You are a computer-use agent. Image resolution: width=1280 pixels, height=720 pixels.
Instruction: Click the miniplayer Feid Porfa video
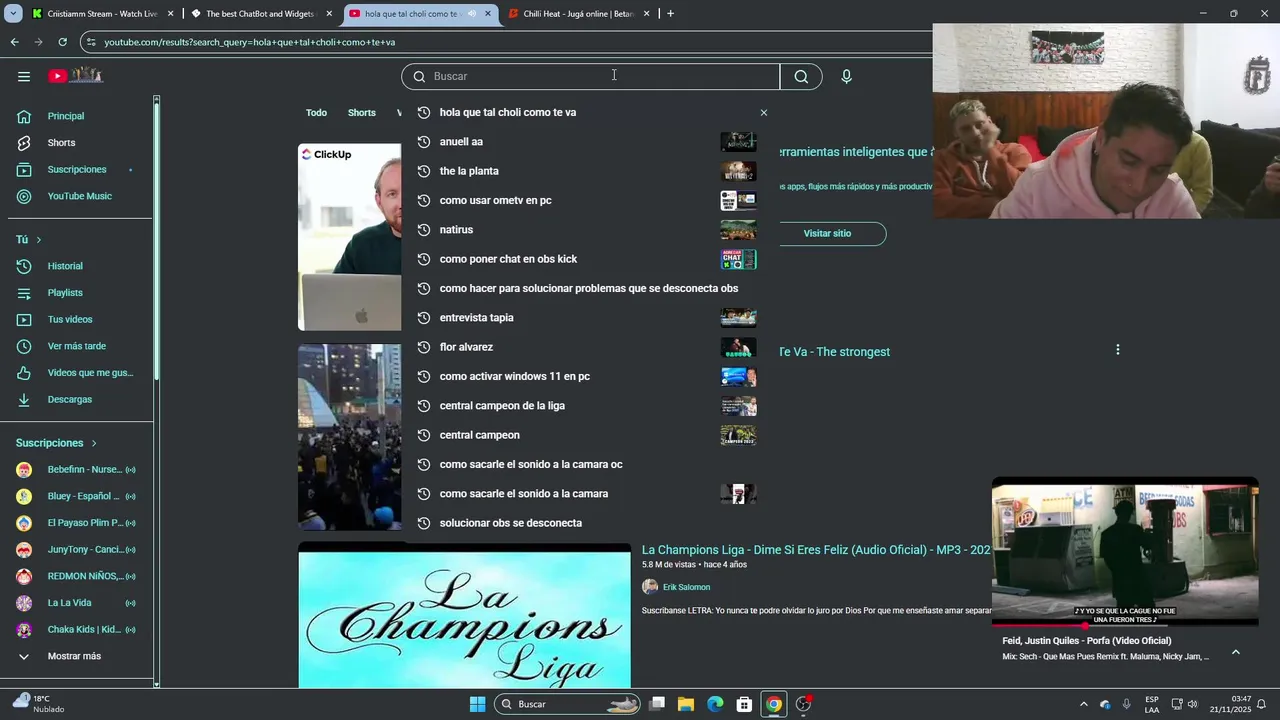click(x=1125, y=551)
